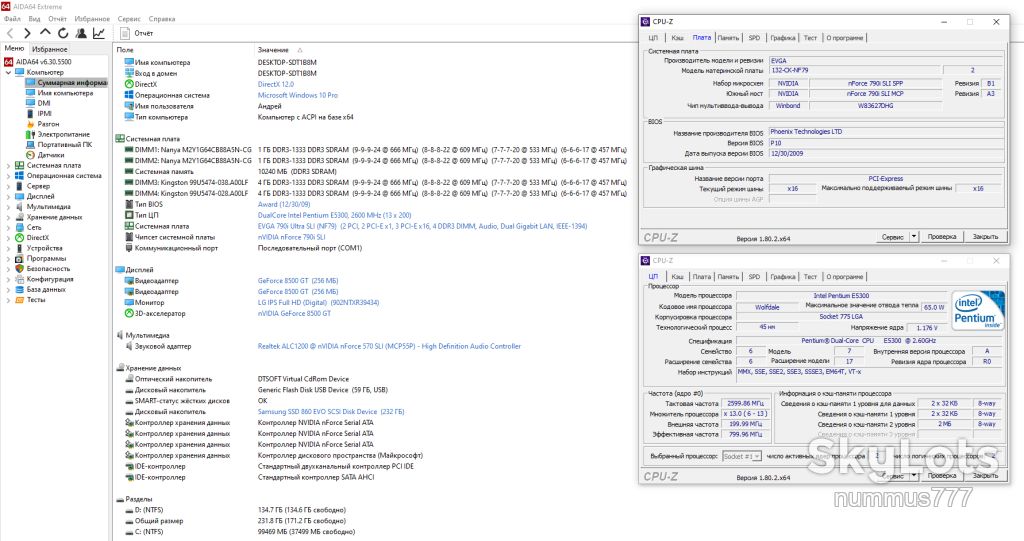The image size is (1024, 541).
Task: Click the Оптический накопитель row icon
Action: point(129,379)
